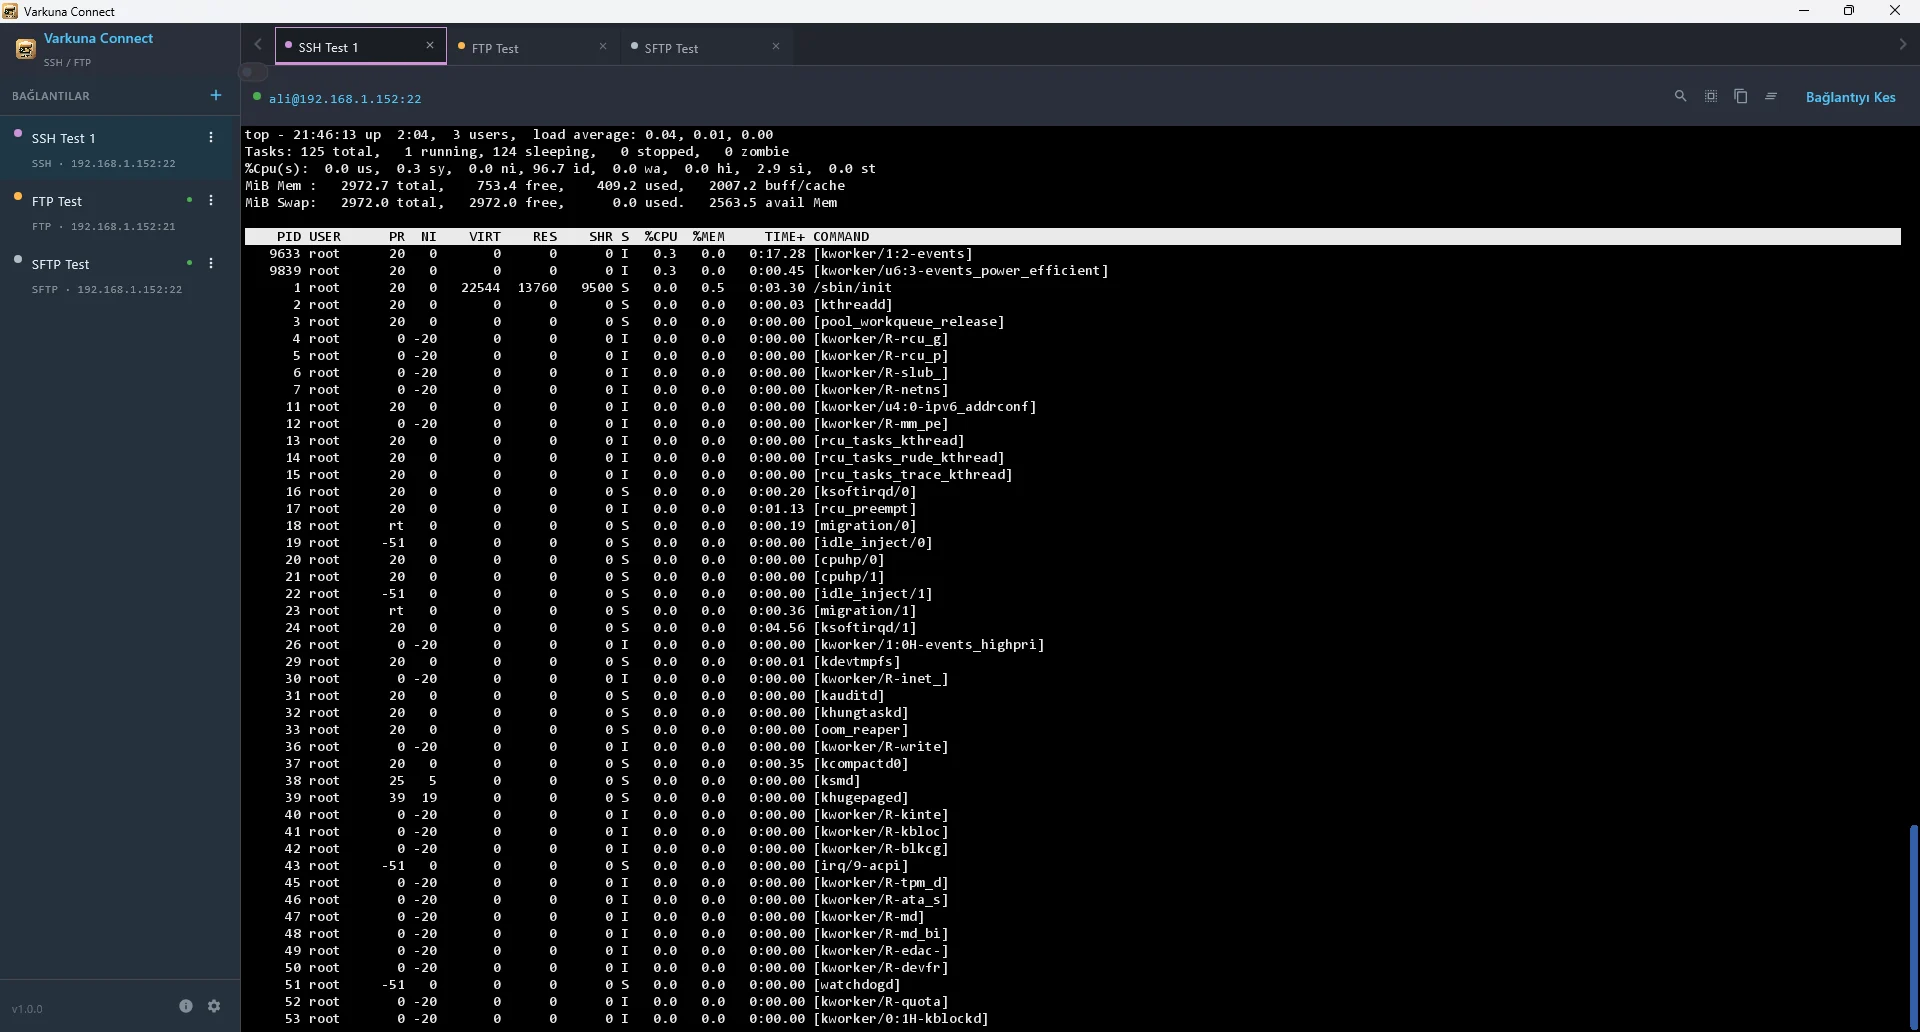
Task: Click the ali@192.168.1.152:22 connection label
Action: point(345,99)
